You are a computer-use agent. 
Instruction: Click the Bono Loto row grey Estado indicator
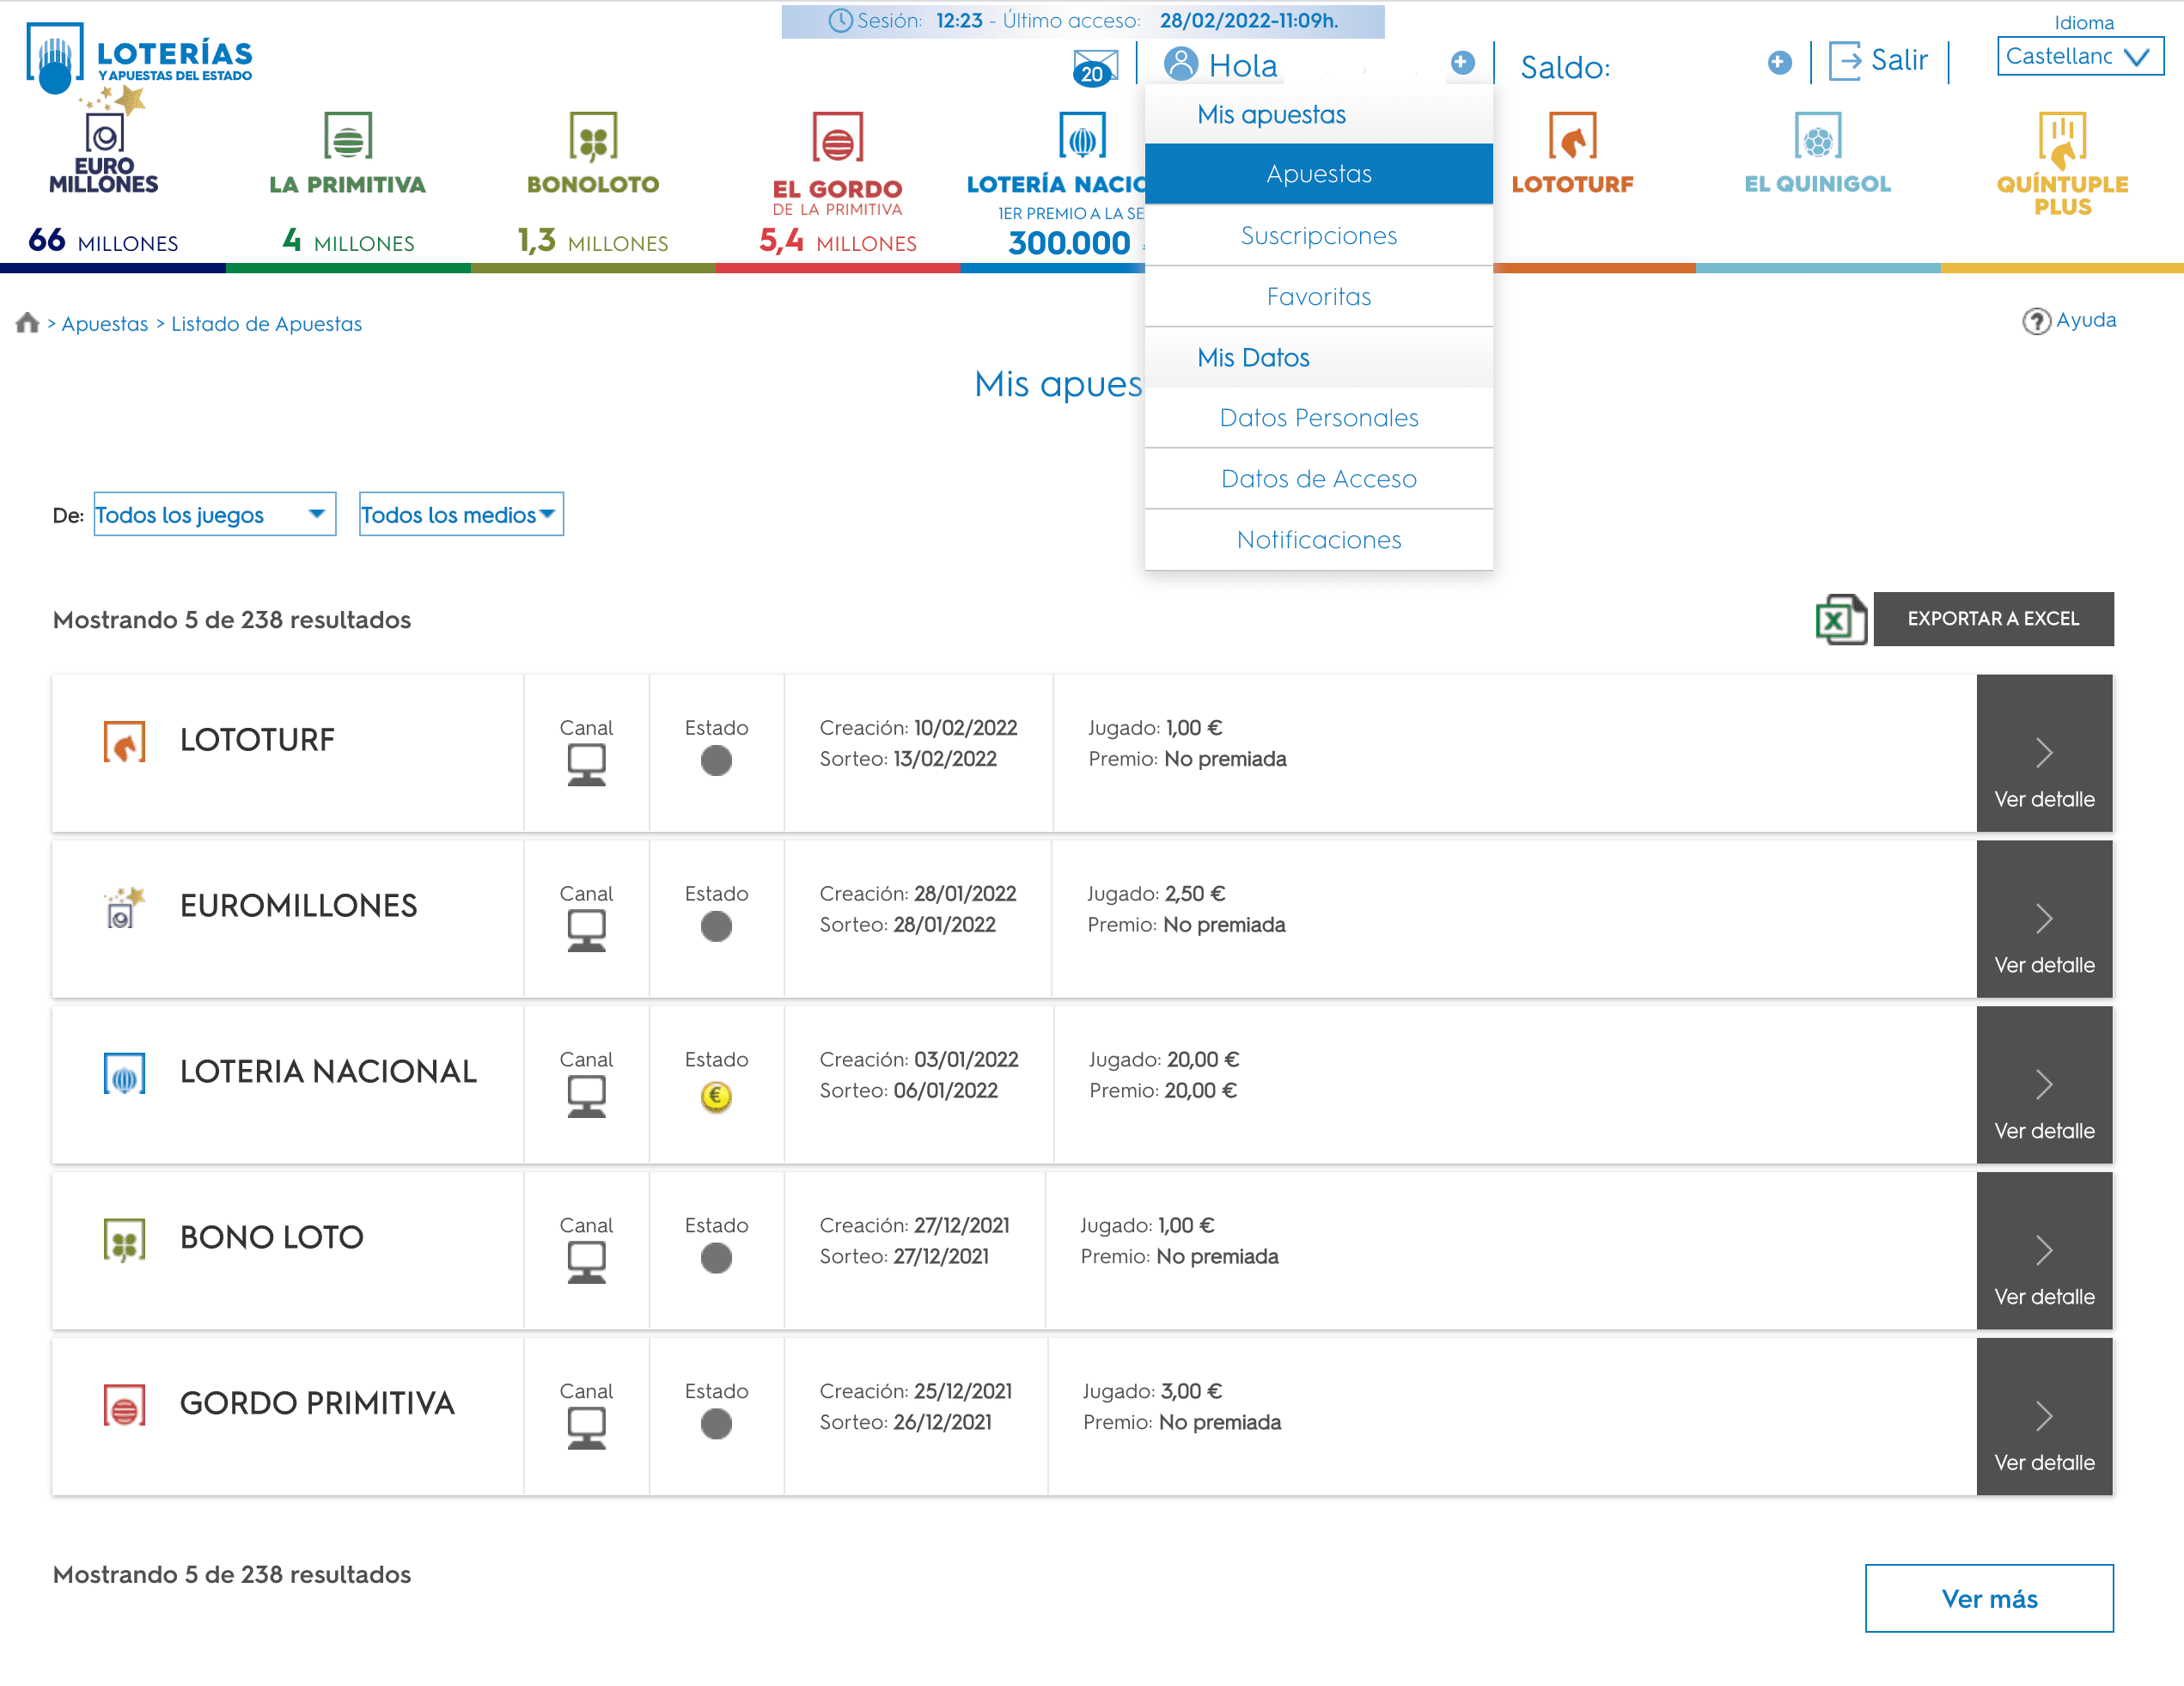pos(716,1258)
